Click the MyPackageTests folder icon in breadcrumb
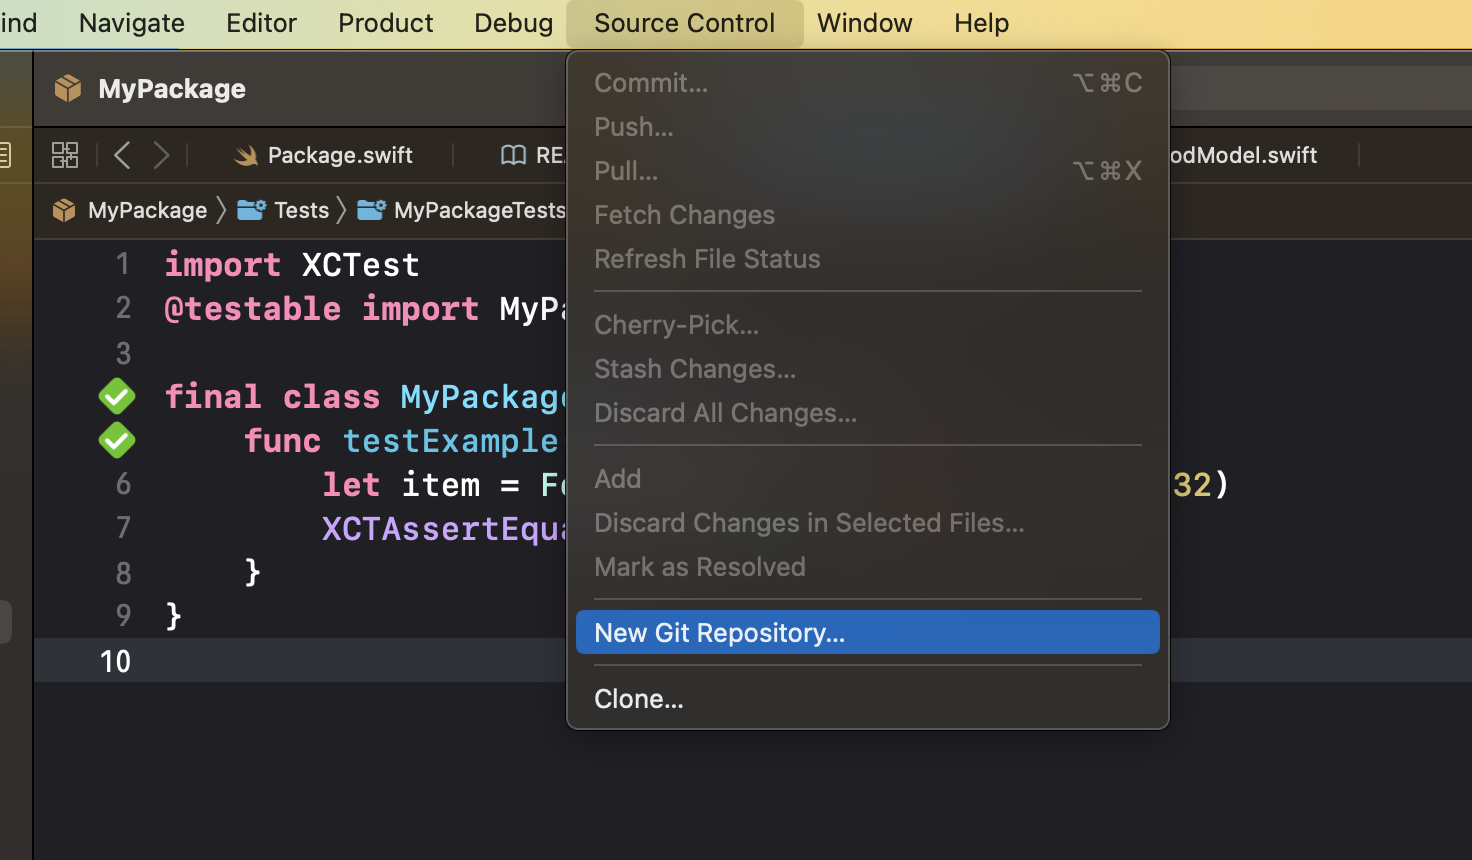The image size is (1472, 860). click(x=371, y=210)
